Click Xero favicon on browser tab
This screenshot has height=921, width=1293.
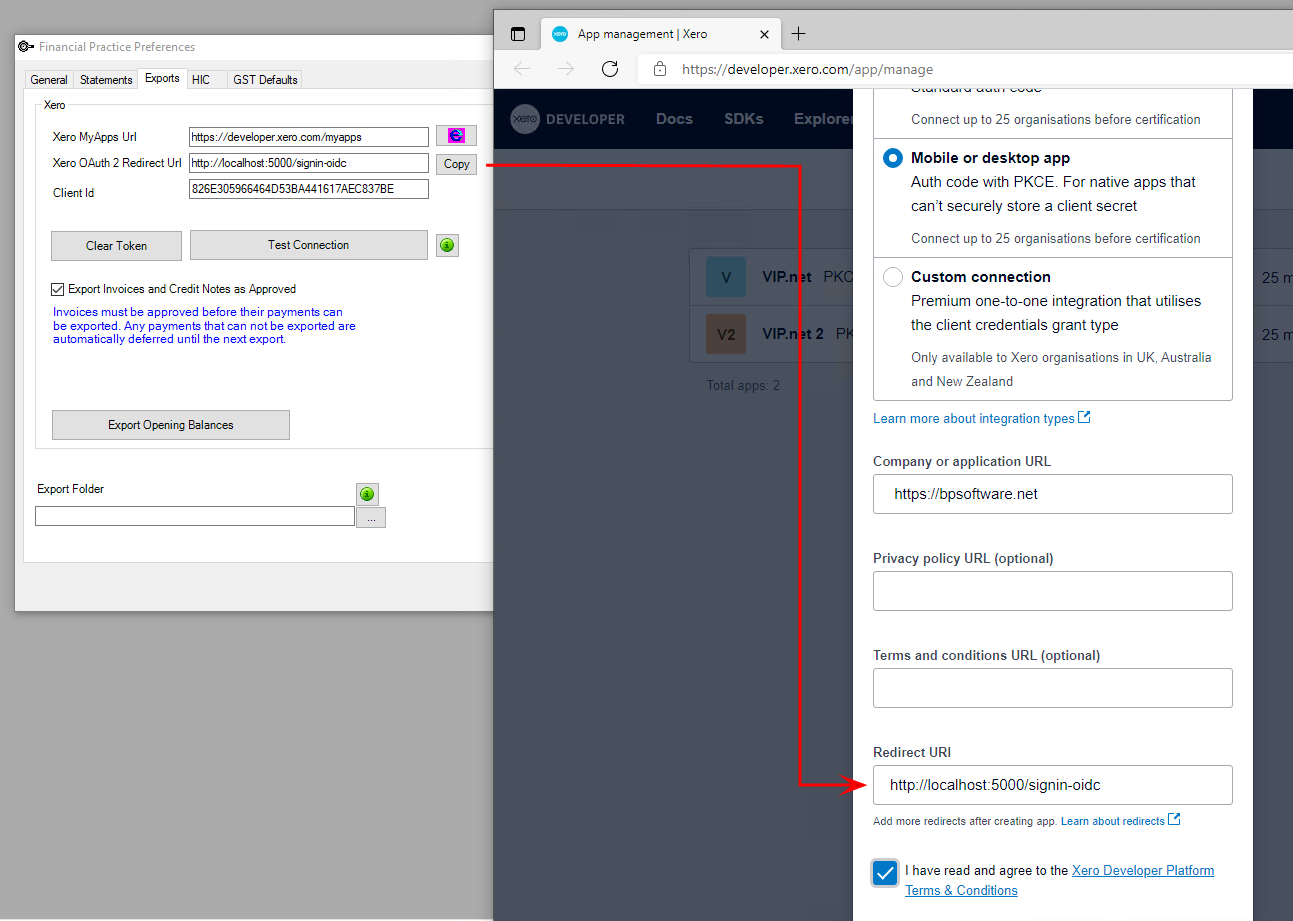(560, 34)
